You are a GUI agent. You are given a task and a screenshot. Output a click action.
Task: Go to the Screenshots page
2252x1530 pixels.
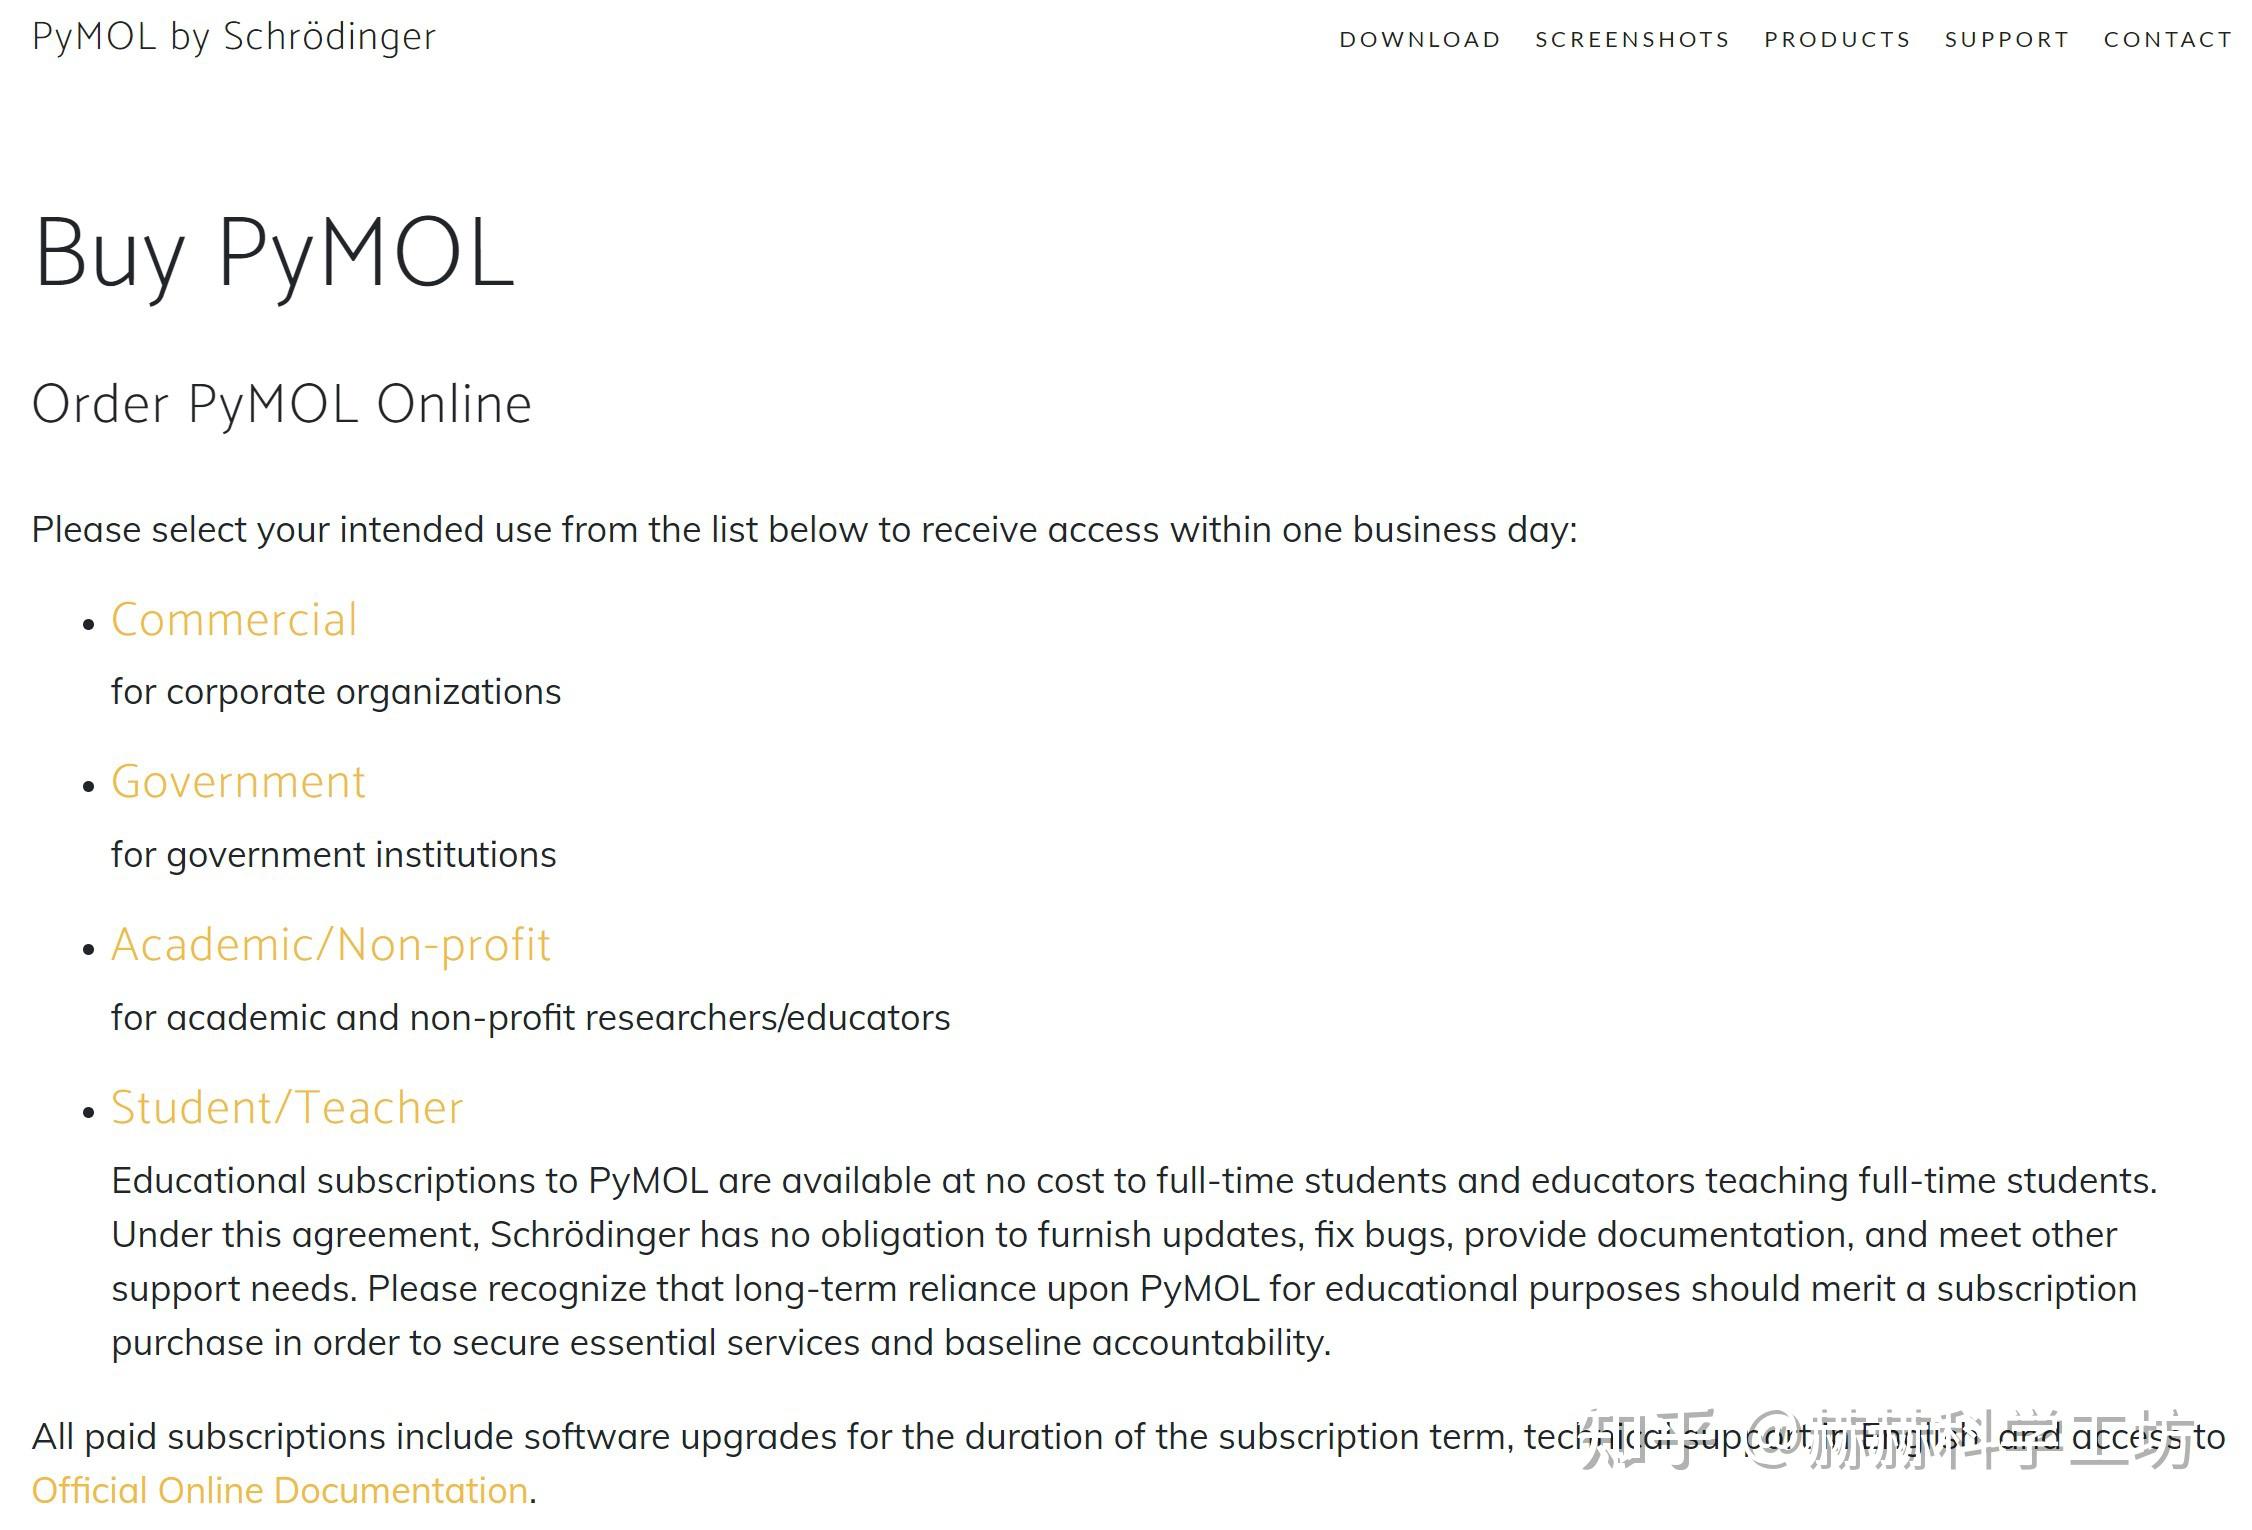pyautogui.click(x=1632, y=40)
